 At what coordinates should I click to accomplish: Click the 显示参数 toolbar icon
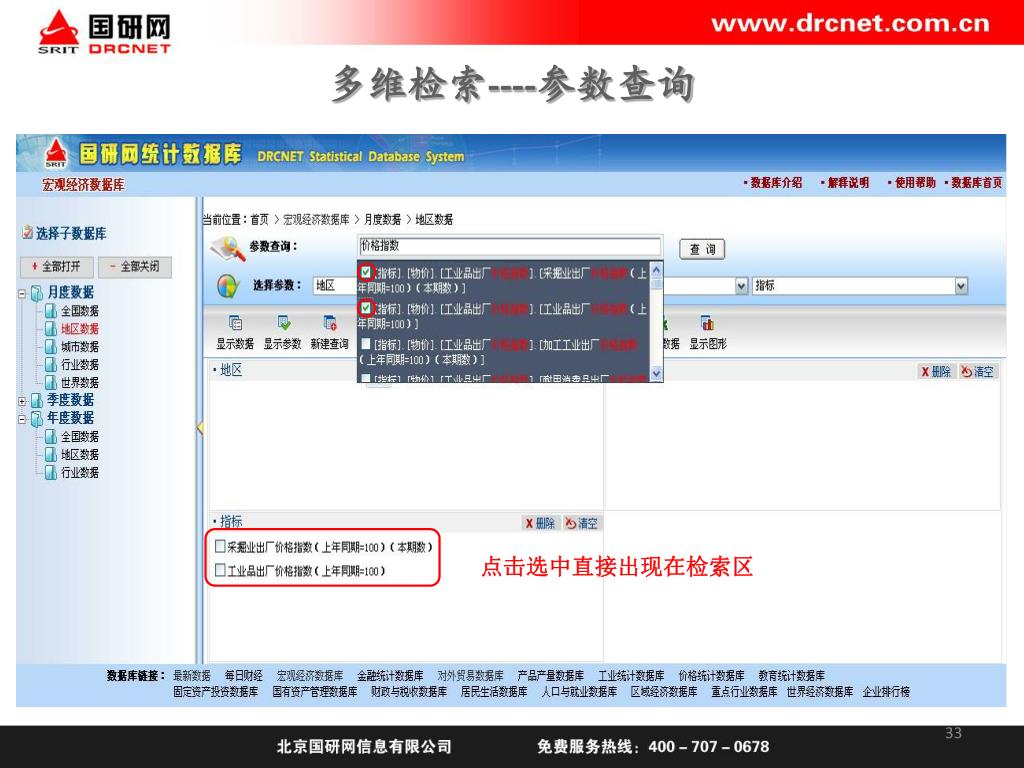283,323
